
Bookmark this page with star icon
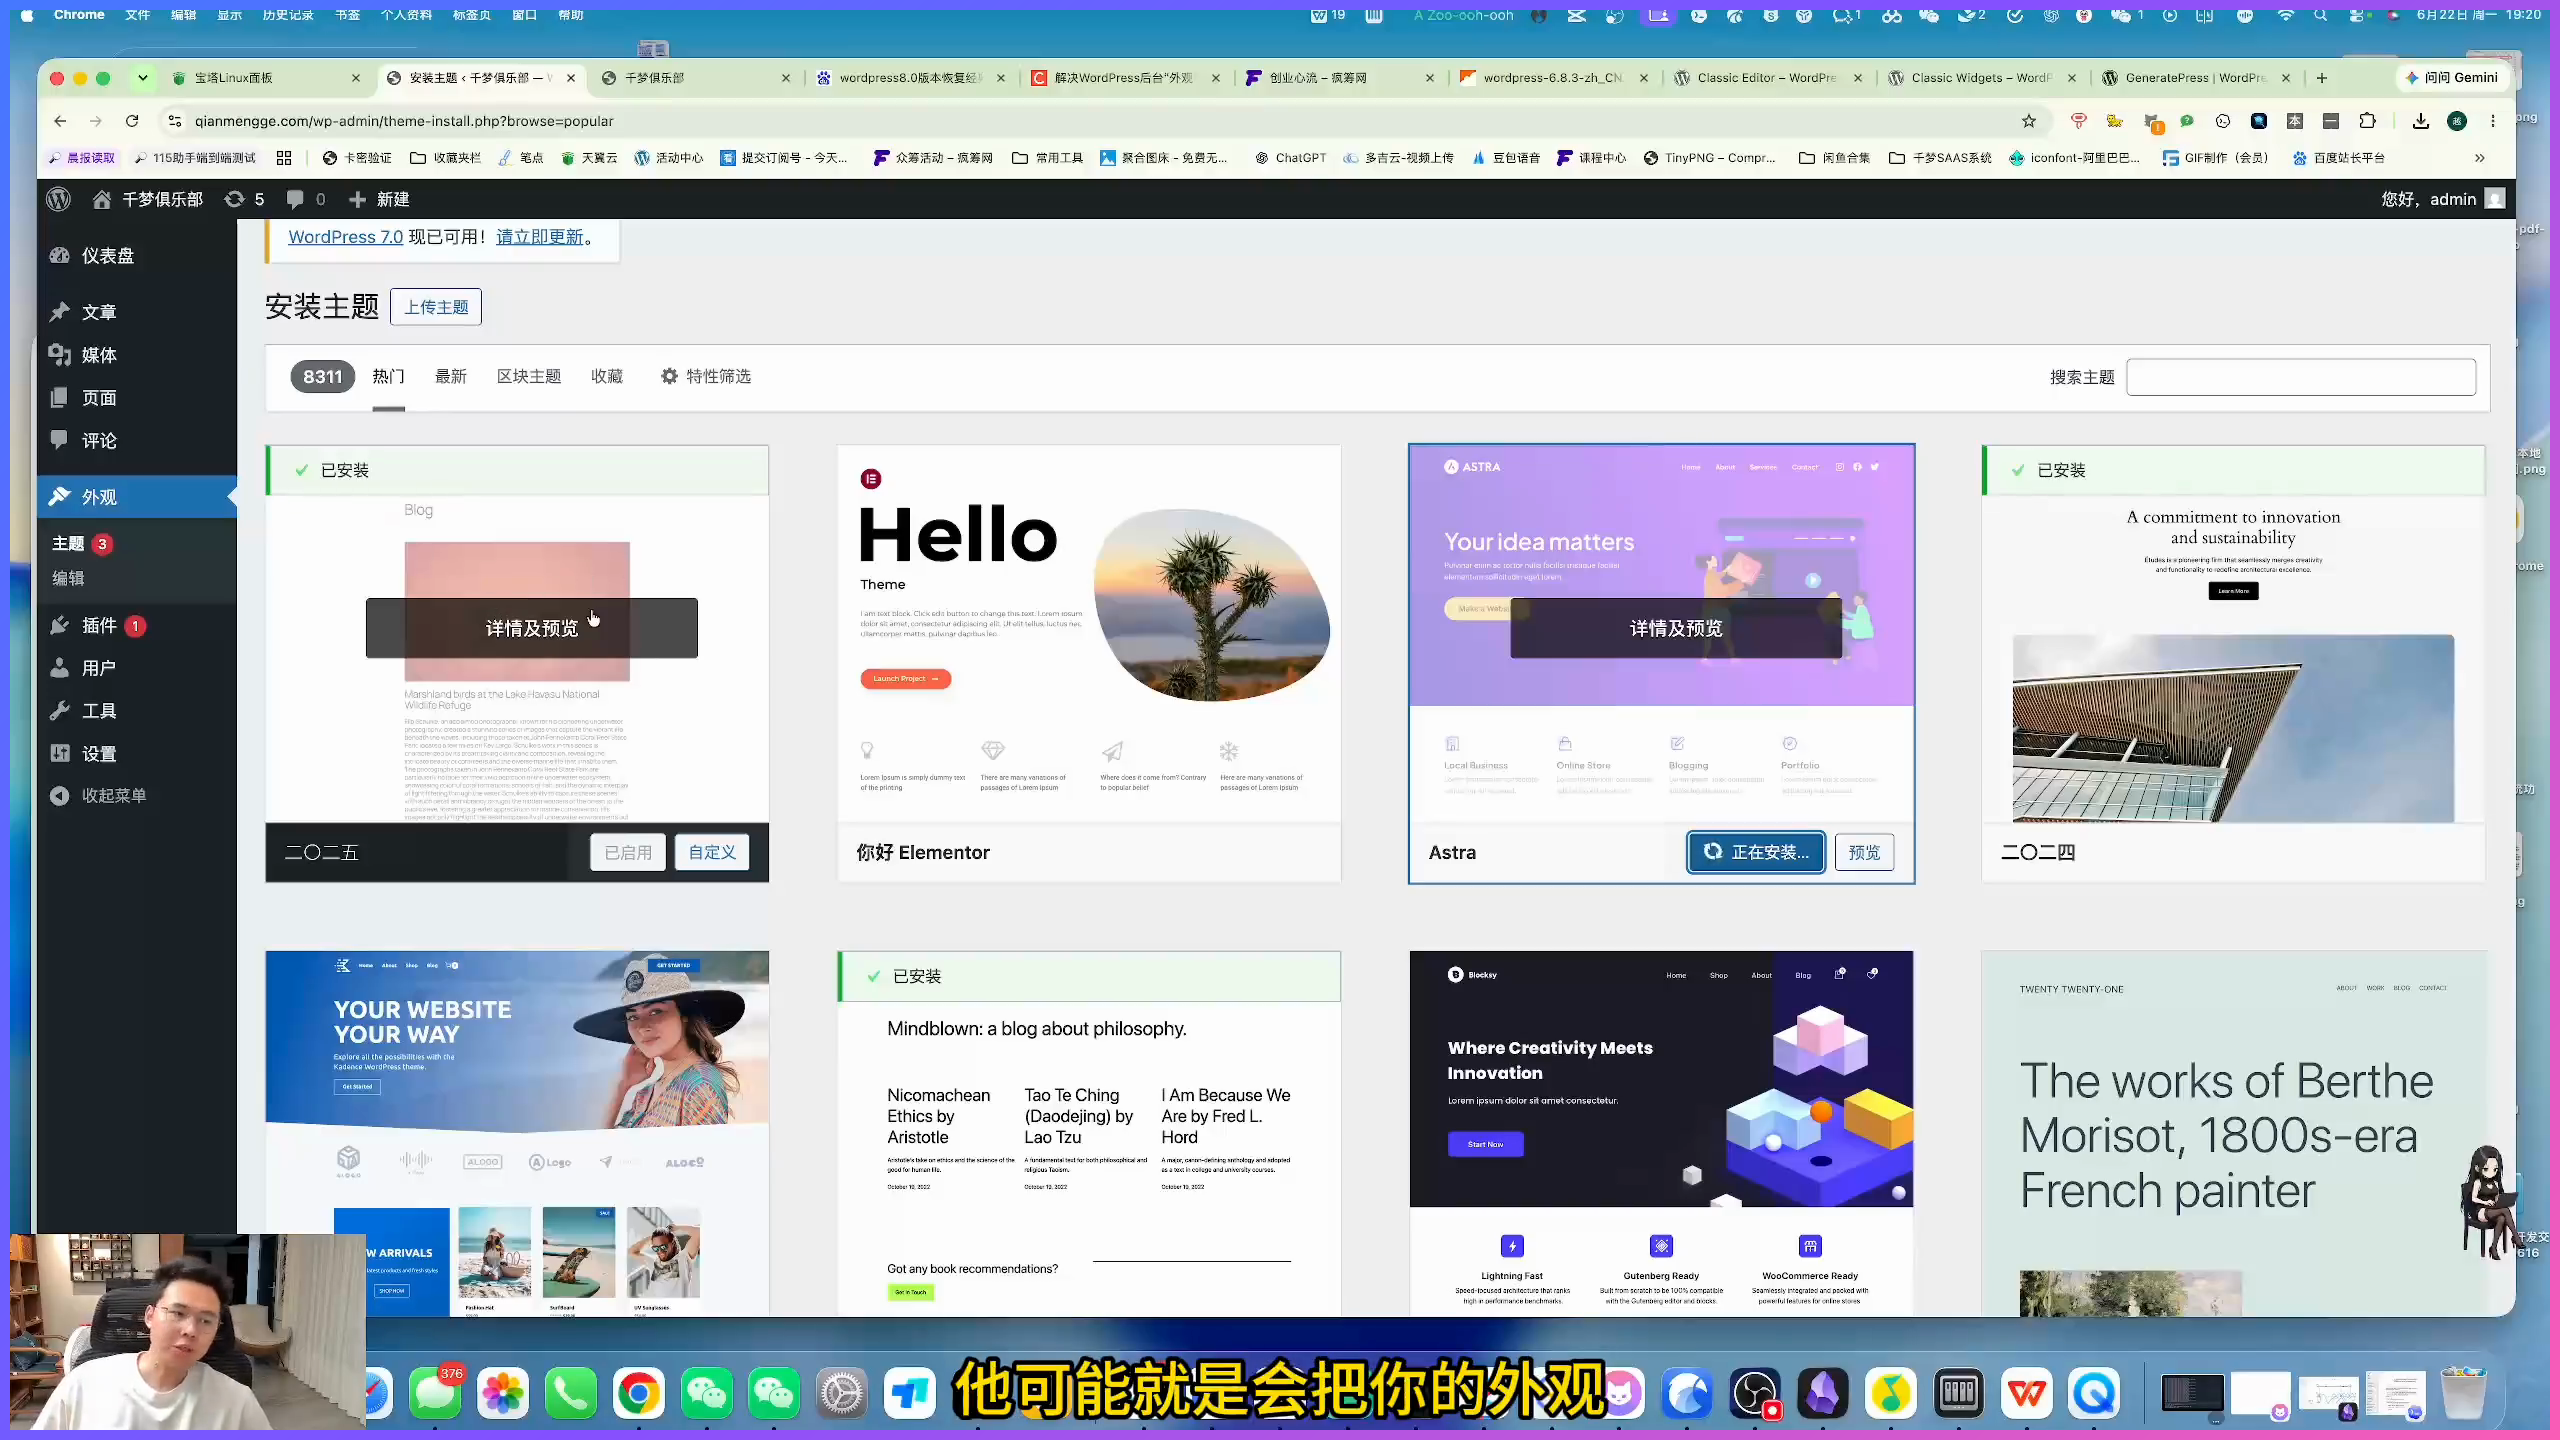coord(2029,121)
